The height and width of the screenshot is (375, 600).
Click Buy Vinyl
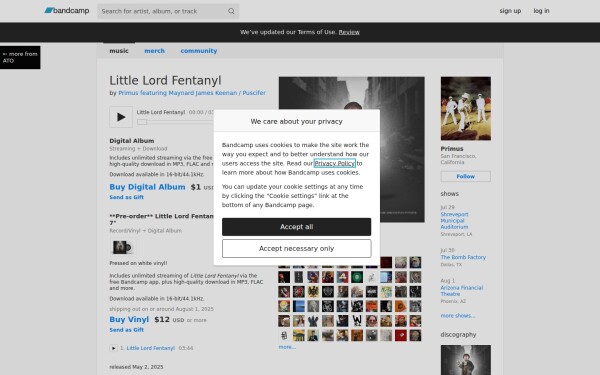click(129, 319)
